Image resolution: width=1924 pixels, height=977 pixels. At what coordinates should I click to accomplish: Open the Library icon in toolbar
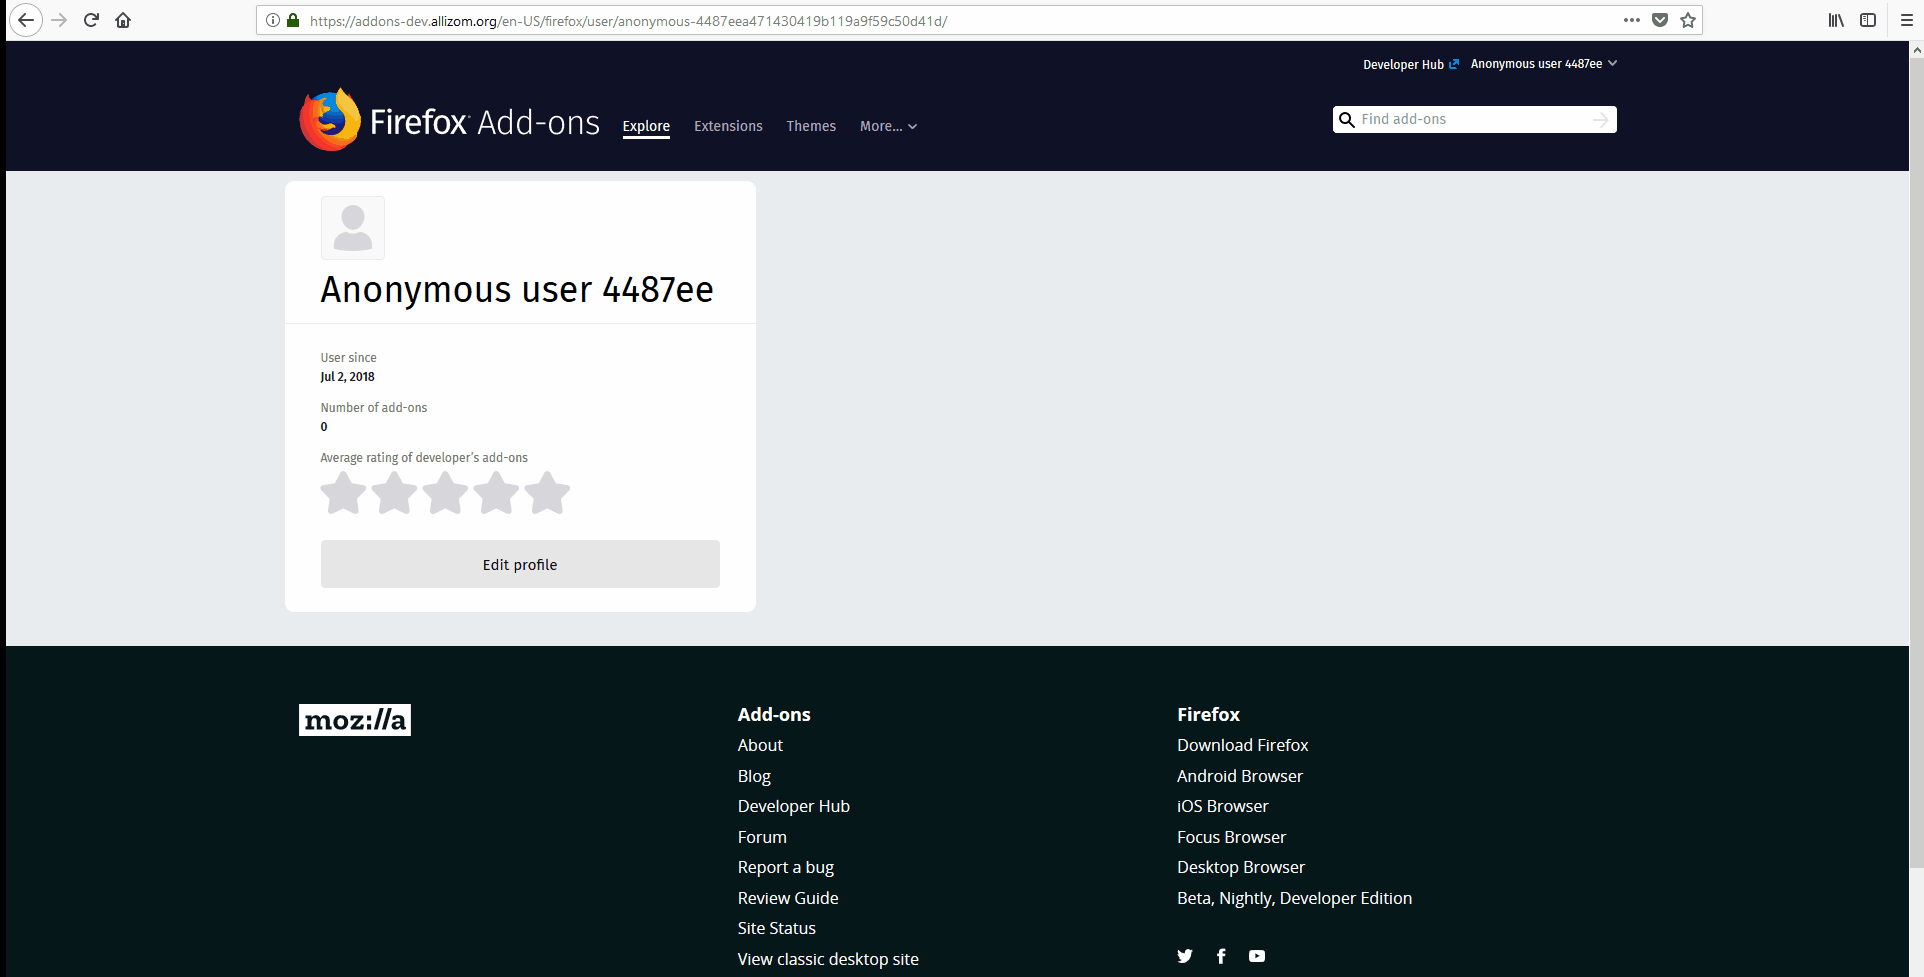point(1836,20)
